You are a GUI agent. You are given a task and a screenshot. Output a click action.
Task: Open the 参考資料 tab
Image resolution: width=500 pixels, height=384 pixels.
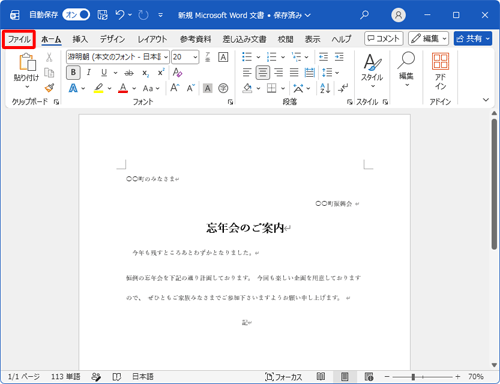click(195, 39)
